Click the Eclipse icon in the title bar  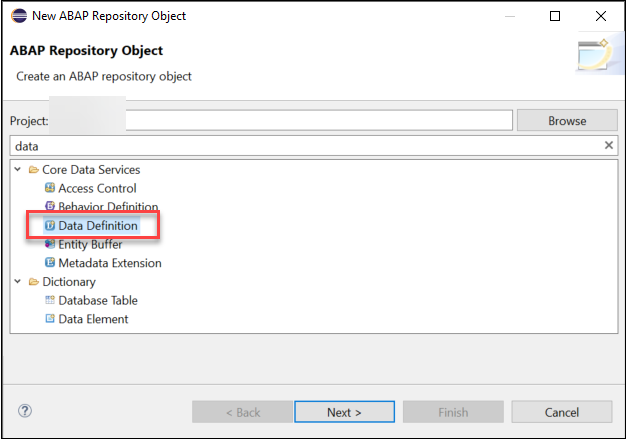[x=19, y=16]
